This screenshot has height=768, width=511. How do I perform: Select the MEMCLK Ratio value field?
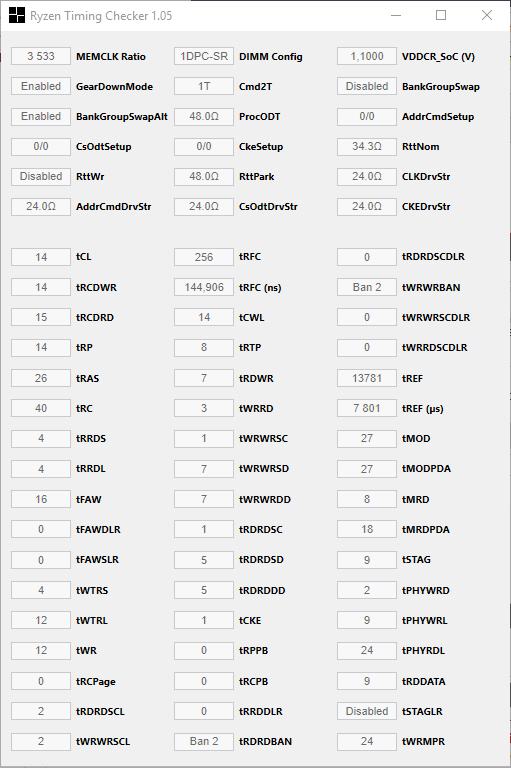point(41,56)
